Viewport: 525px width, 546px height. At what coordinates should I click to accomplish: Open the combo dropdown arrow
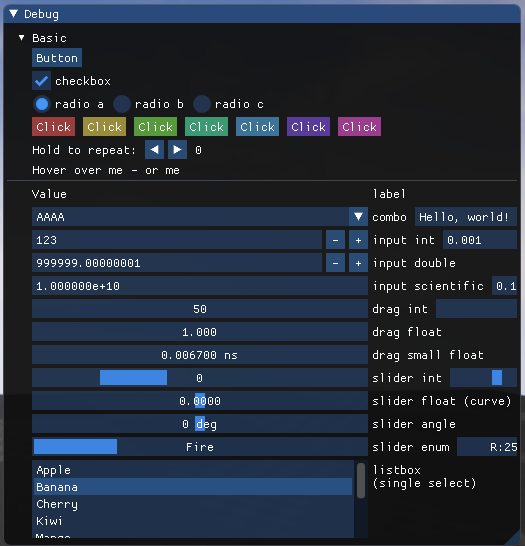358,217
